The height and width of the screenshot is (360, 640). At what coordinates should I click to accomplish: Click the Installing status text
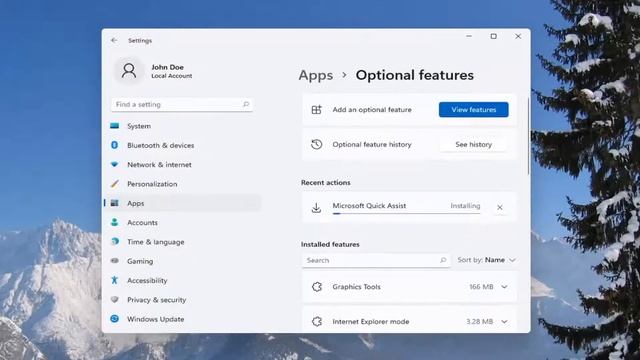(465, 206)
